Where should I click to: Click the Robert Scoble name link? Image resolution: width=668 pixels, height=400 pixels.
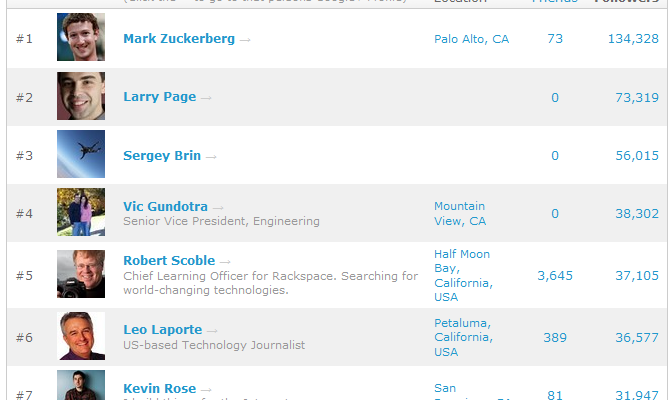click(x=169, y=261)
